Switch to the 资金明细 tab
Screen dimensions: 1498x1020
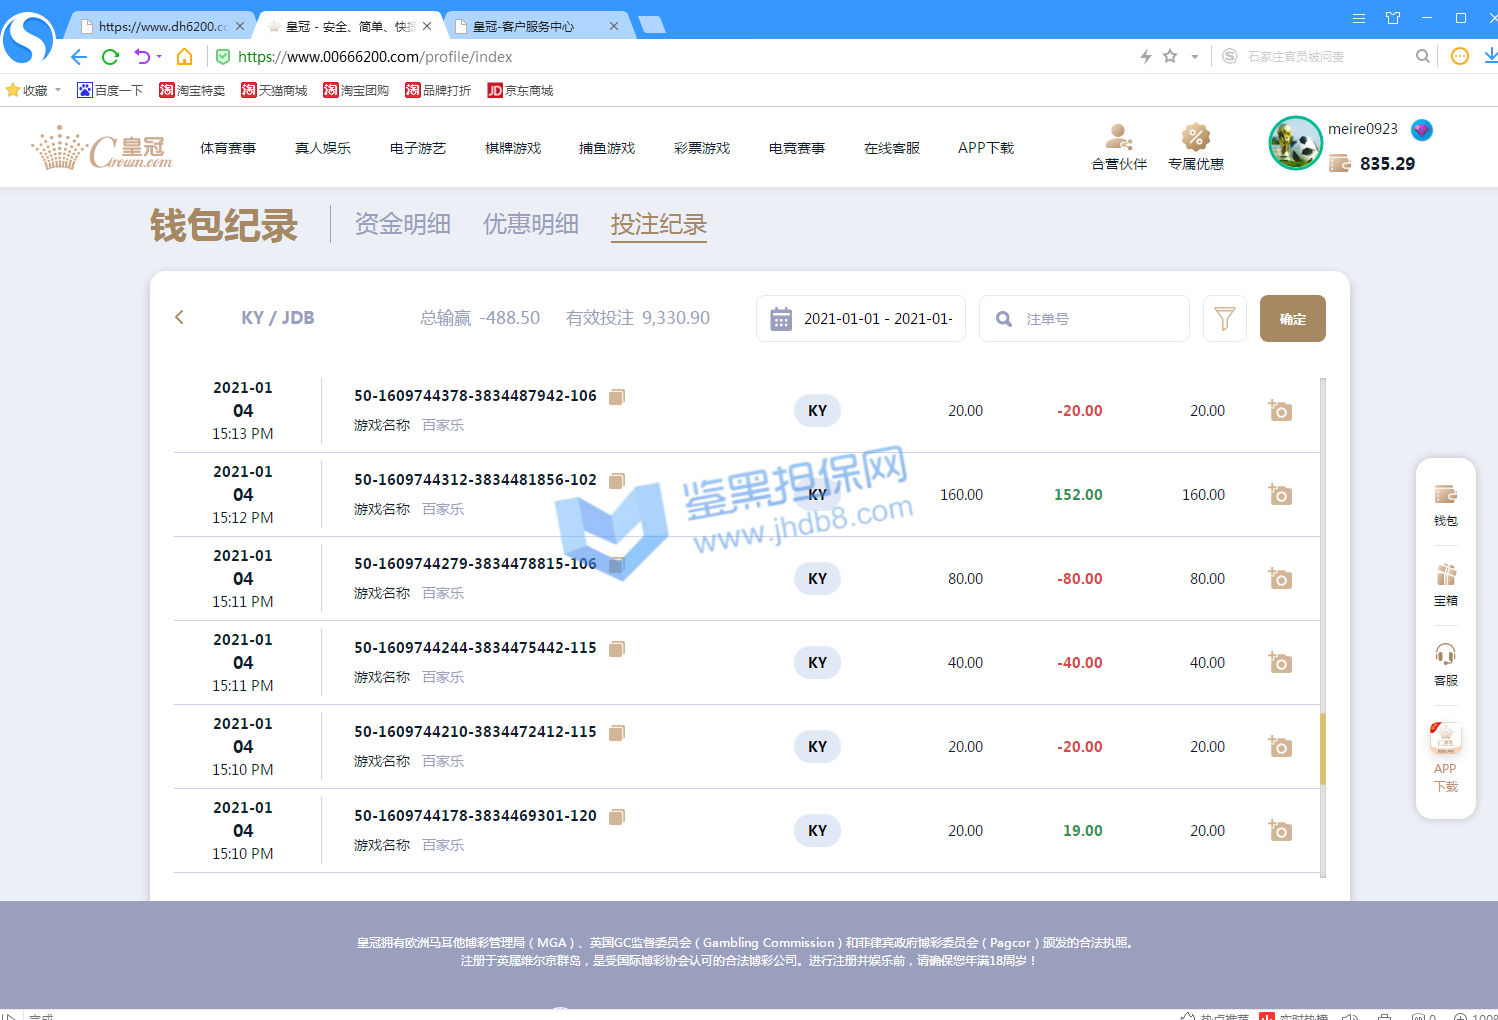(402, 224)
